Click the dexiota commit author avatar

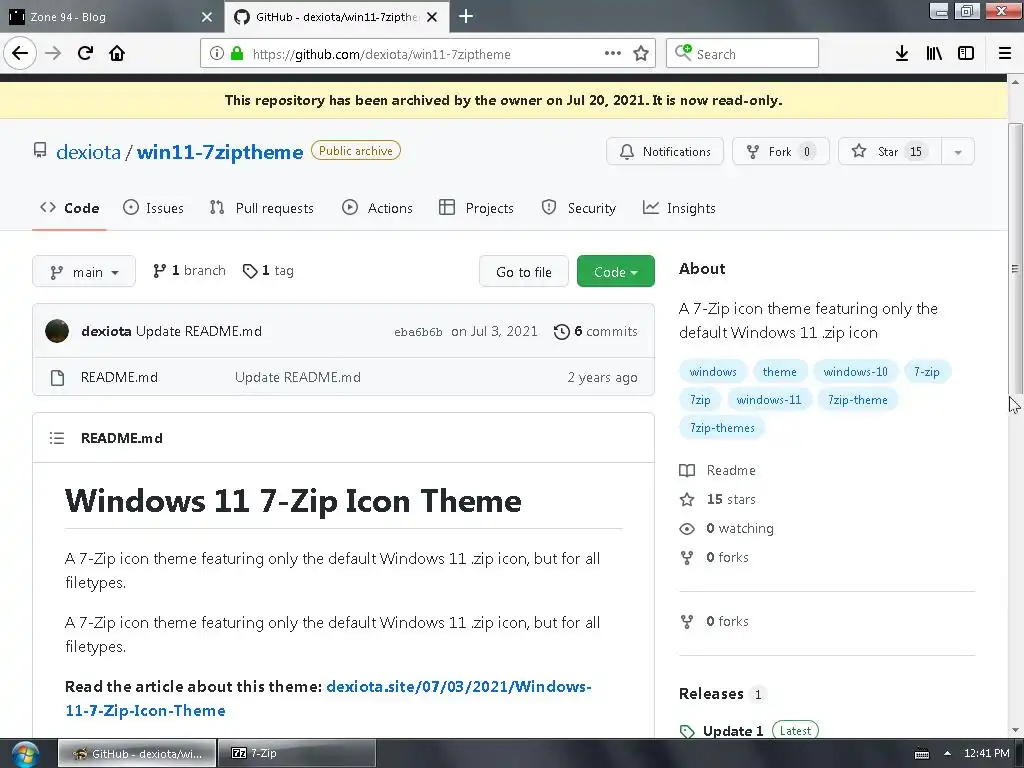tap(57, 331)
